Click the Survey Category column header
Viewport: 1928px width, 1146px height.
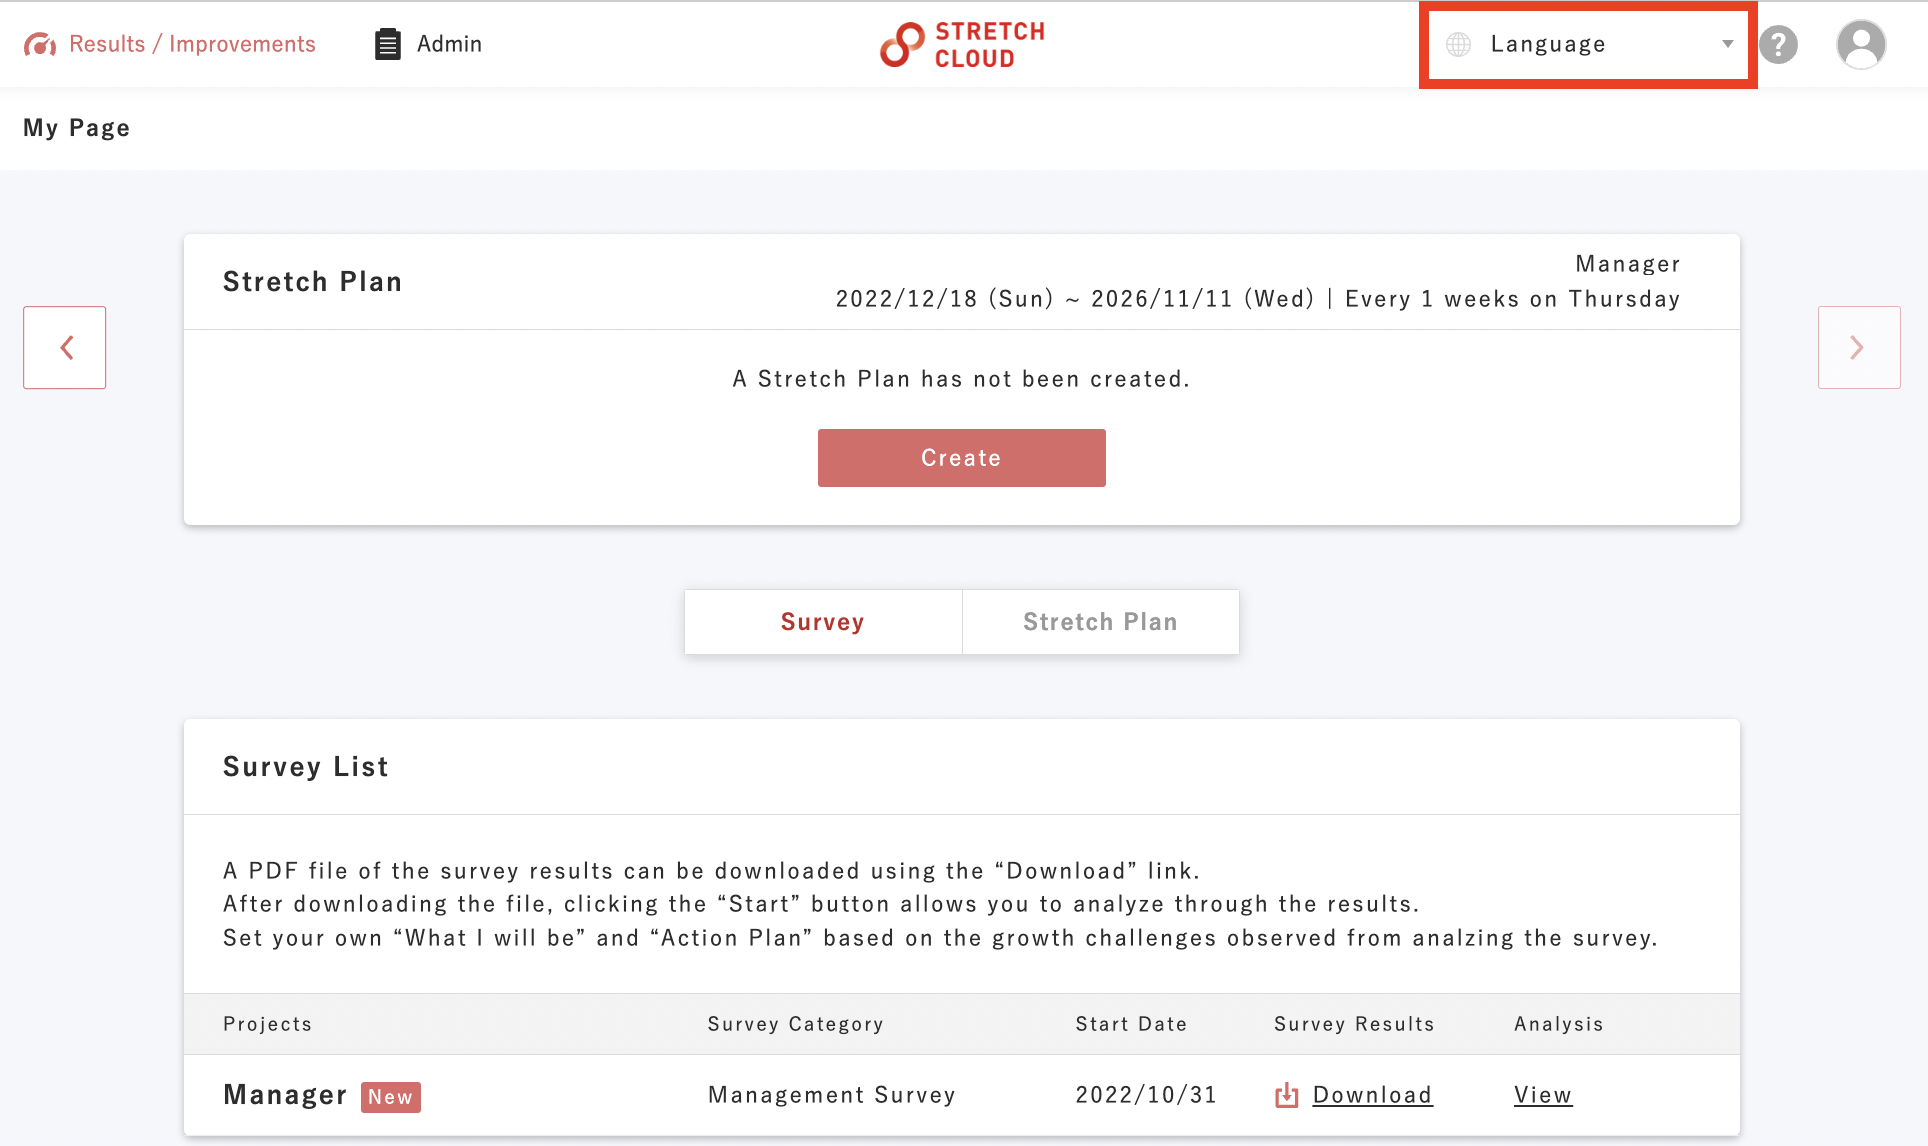[796, 1024]
